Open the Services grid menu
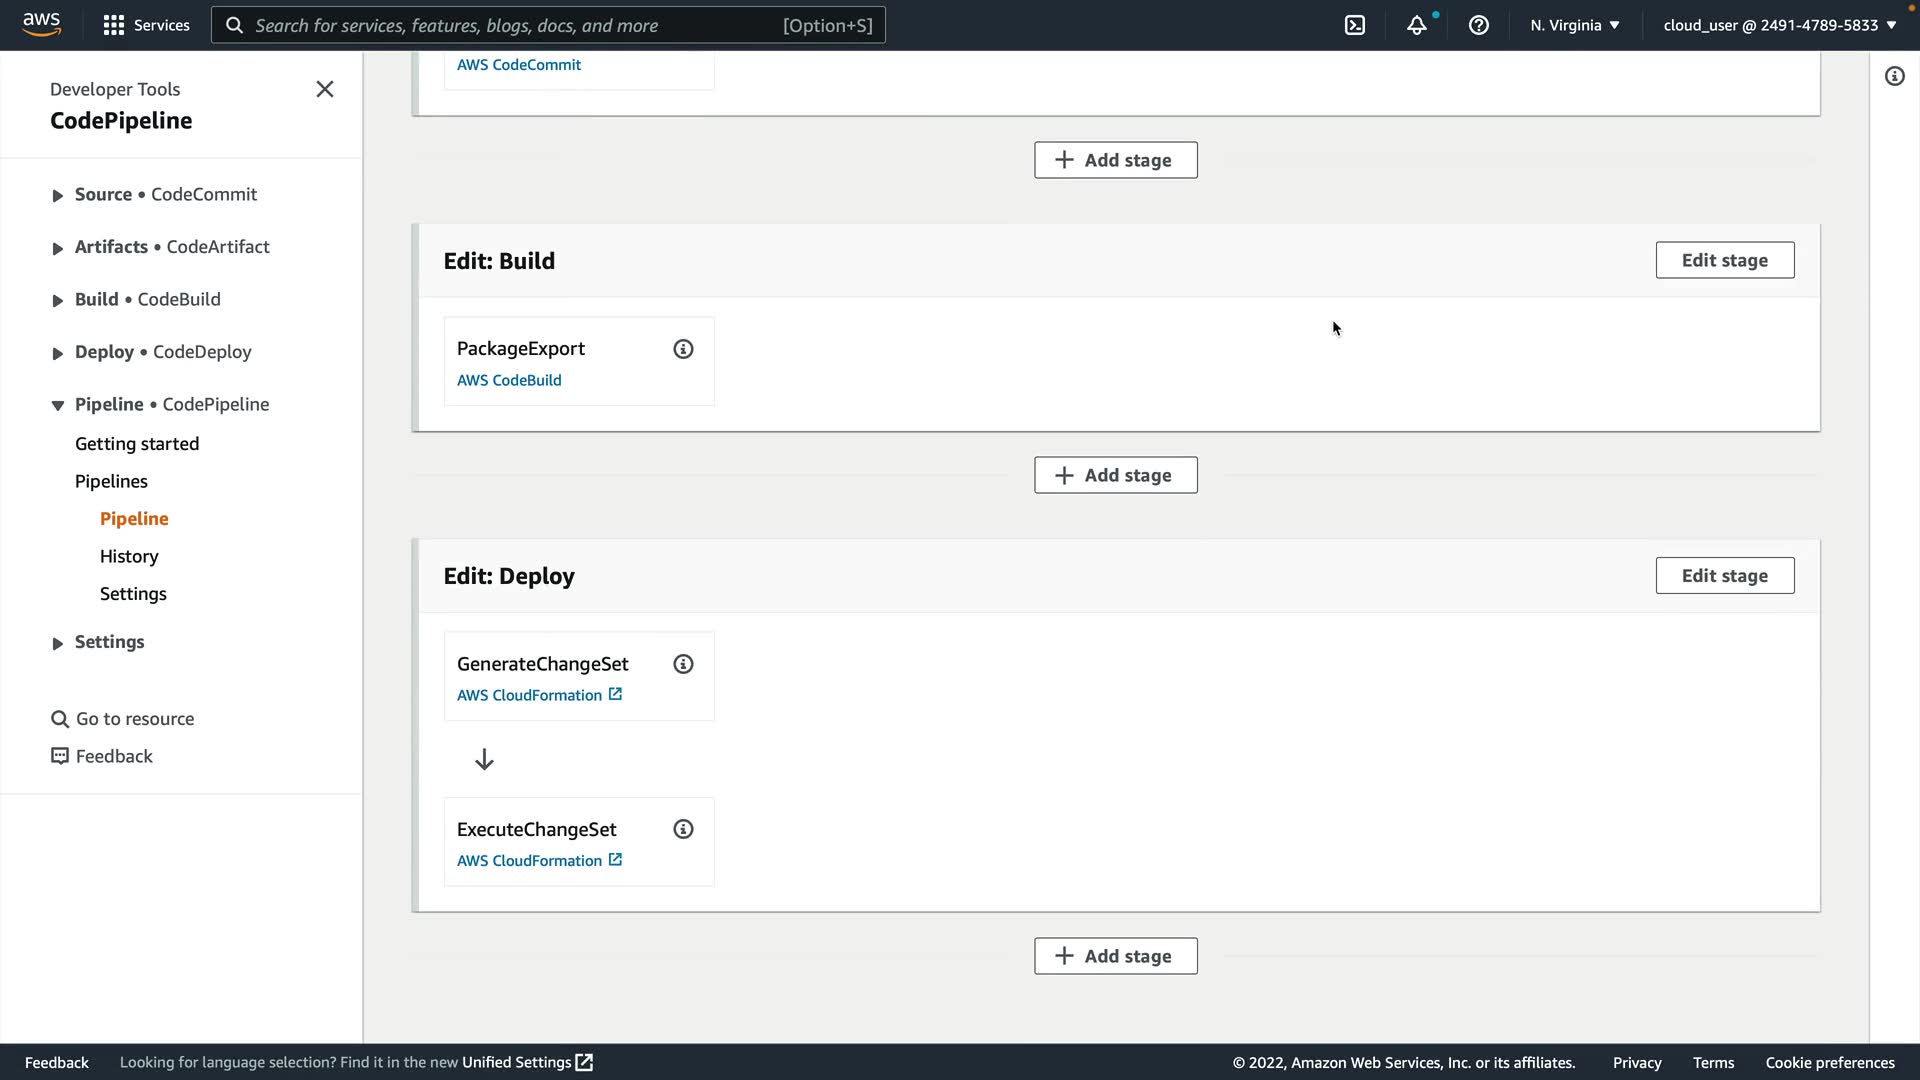Screen dimensions: 1920x1080 tap(146, 25)
